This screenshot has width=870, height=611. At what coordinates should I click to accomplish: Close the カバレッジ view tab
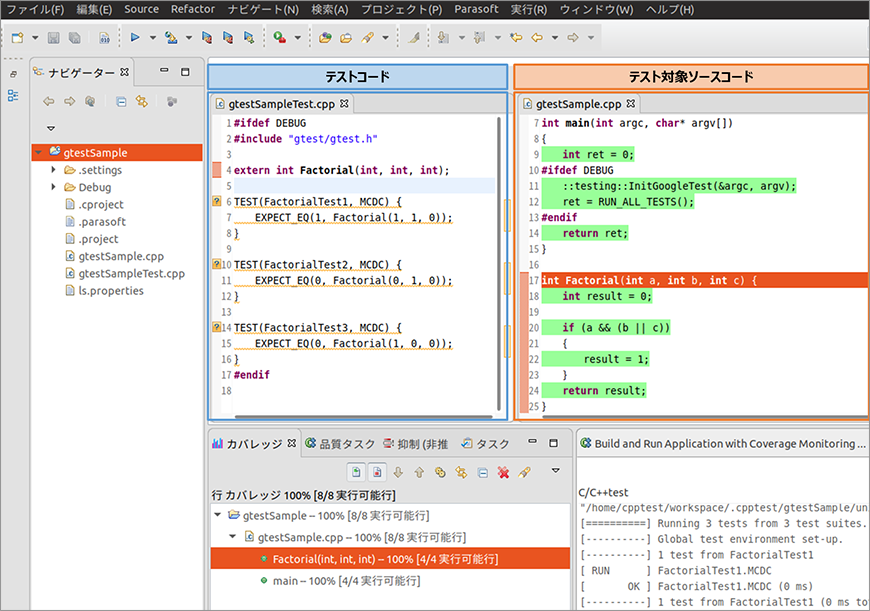coord(292,443)
